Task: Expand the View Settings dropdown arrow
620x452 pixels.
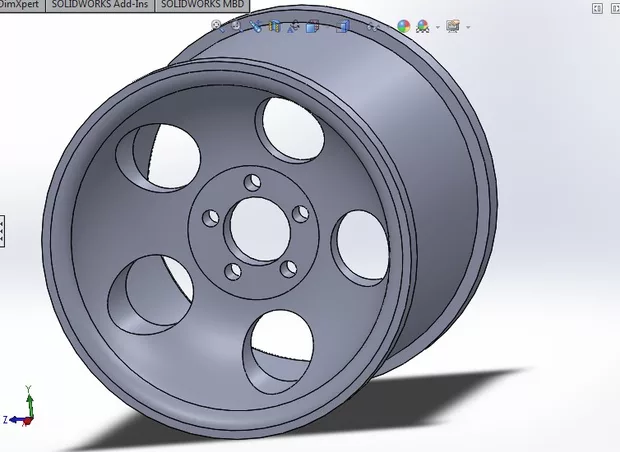Action: click(467, 27)
